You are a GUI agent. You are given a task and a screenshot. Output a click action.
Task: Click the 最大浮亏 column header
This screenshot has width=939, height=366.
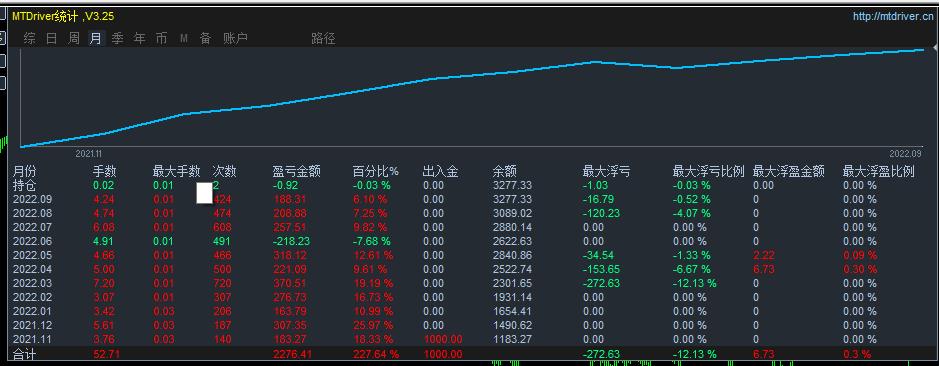(x=606, y=172)
